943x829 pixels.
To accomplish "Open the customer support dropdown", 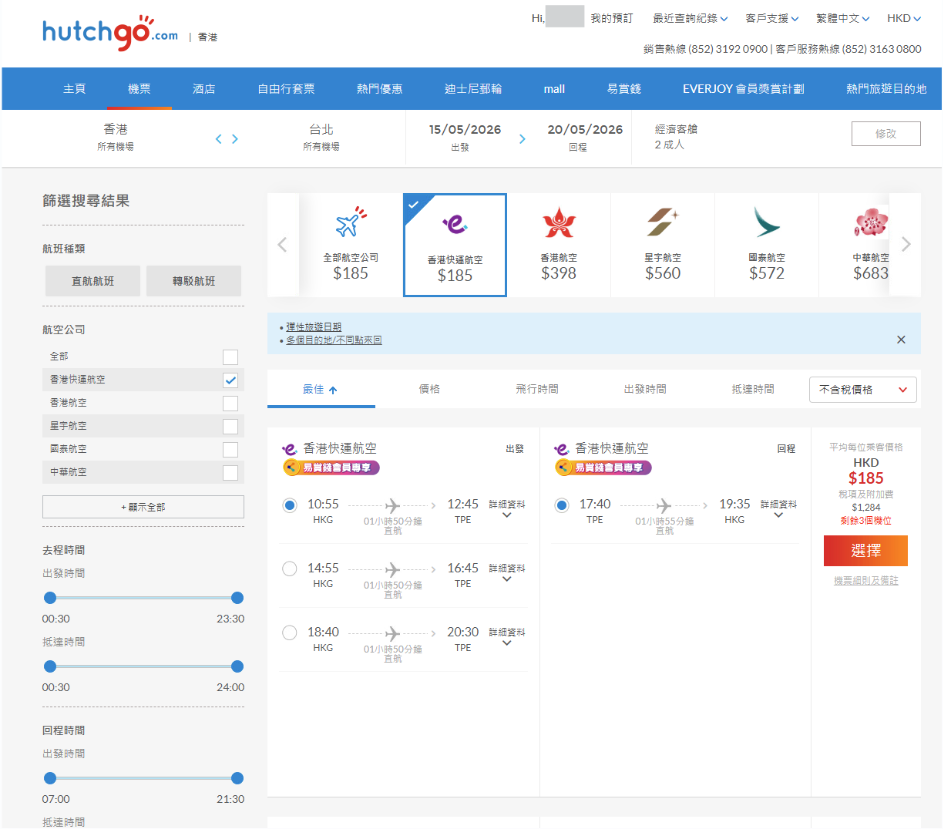I will (x=772, y=19).
